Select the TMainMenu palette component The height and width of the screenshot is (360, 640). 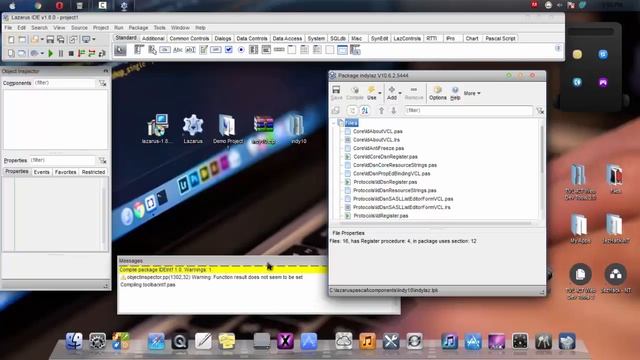pos(139,50)
